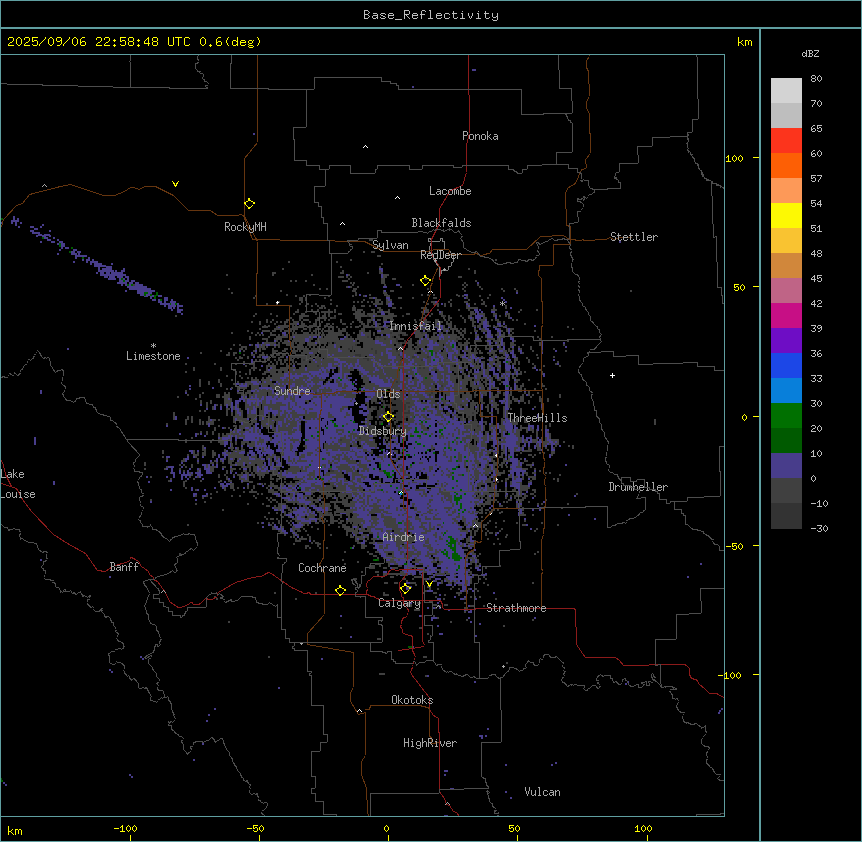
Task: Click the RedDeer city label
Action: click(x=440, y=255)
